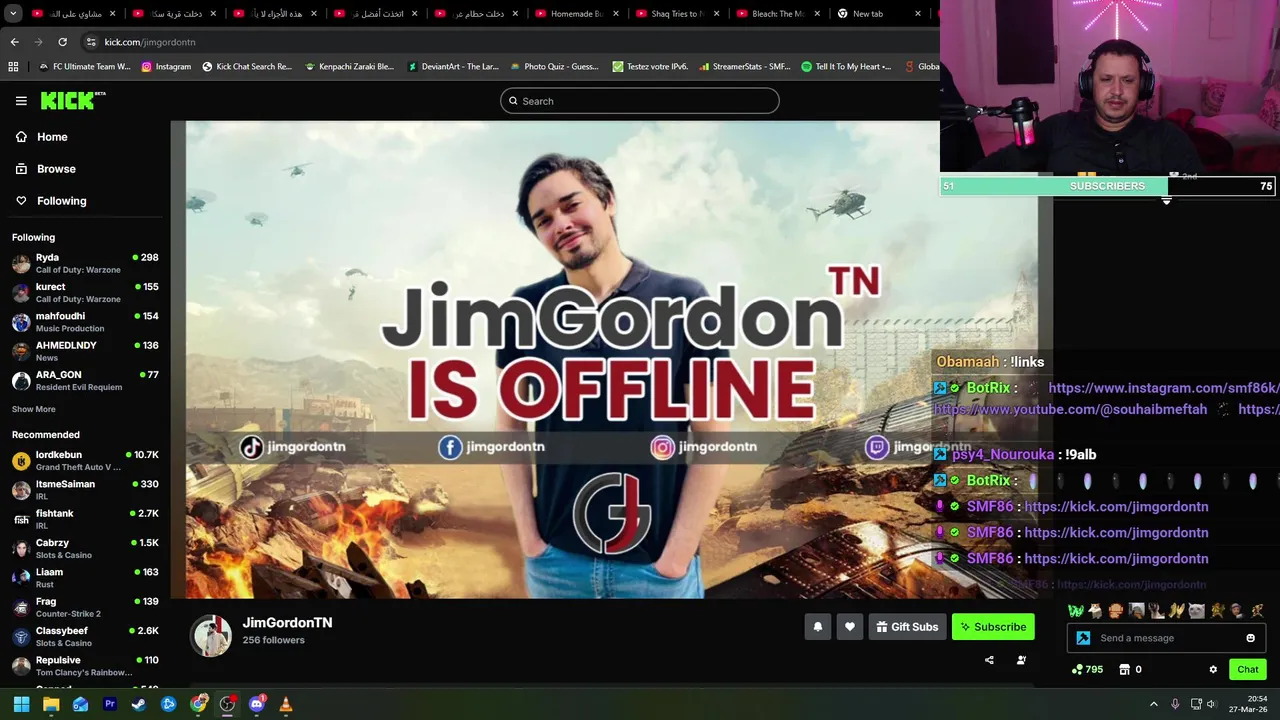Open Discord from the taskbar
Viewport: 1280px width, 720px height.
point(257,704)
